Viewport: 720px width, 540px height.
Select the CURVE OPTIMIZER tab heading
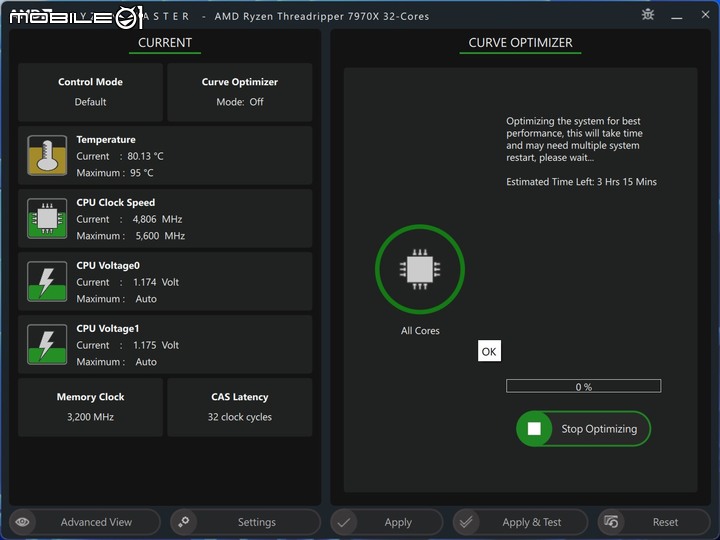[520, 43]
